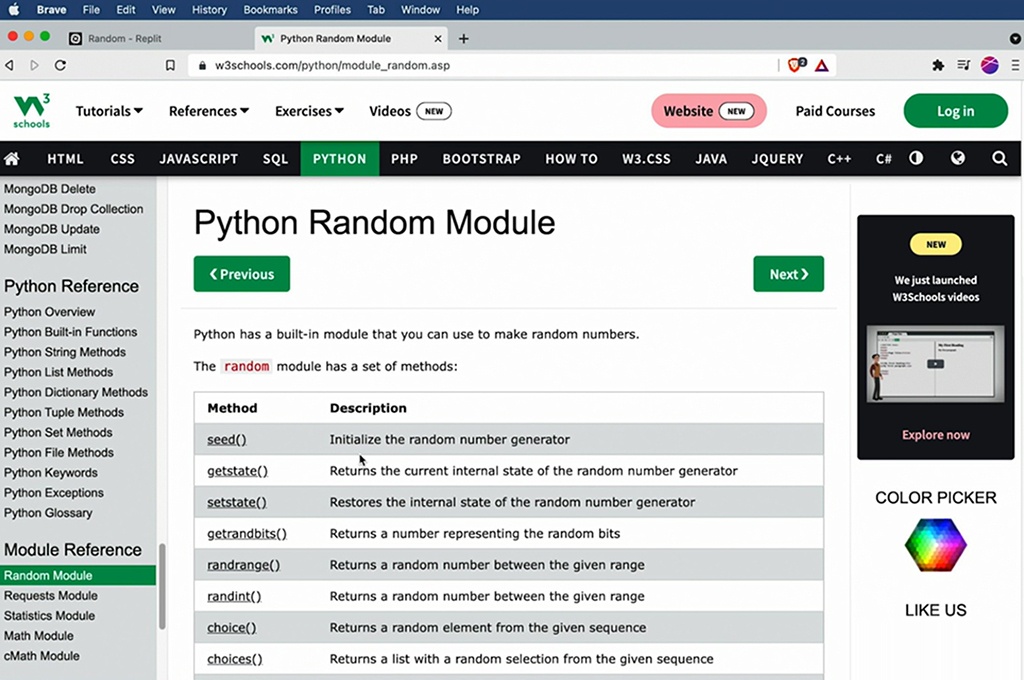Click the Brave Shields lion icon
The image size is (1024, 680).
click(796, 65)
